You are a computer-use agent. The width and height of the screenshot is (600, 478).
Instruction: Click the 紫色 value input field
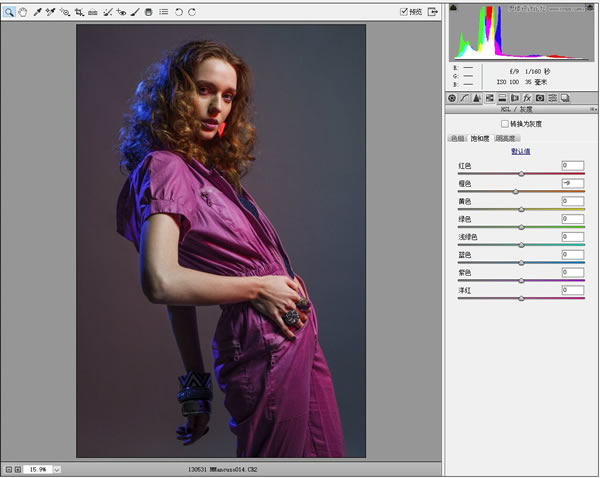[573, 272]
